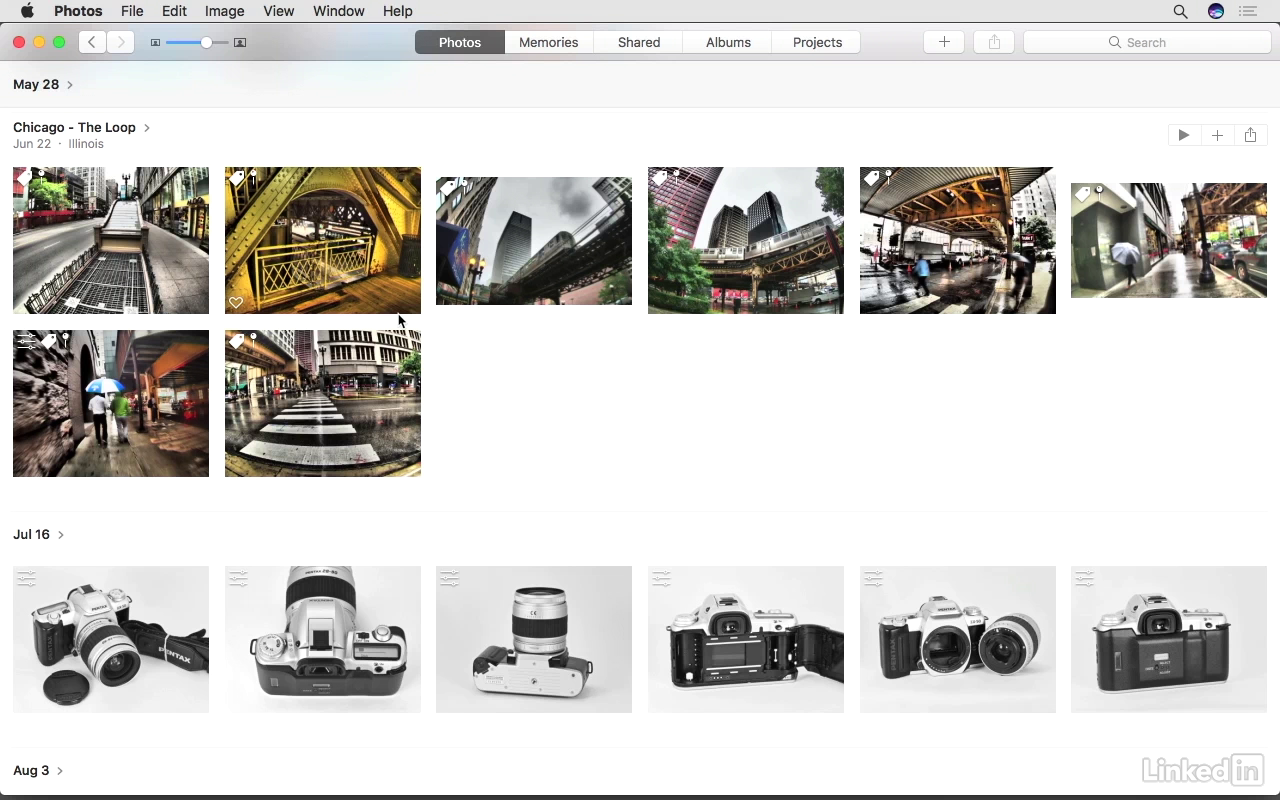Switch to the Shared tab
This screenshot has width=1280, height=800.
point(639,42)
